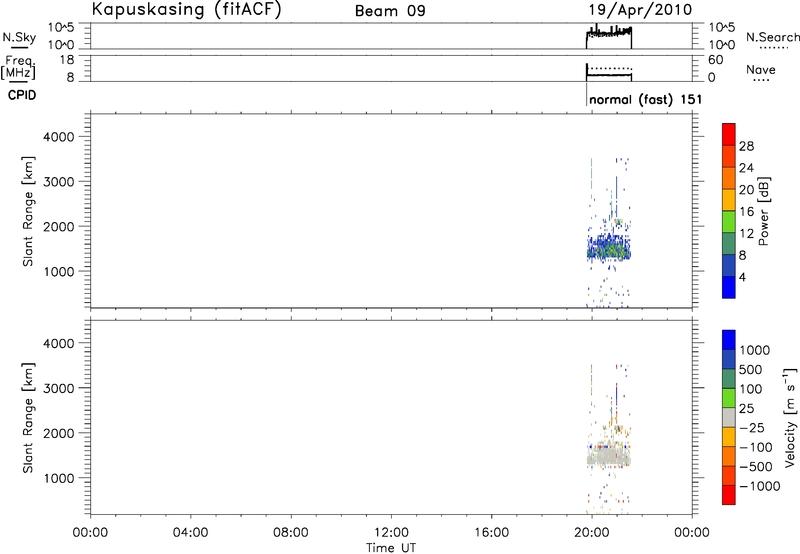Click the velocity panel Slant Range label
Viewport: 800px width, 554px height.
(28, 418)
